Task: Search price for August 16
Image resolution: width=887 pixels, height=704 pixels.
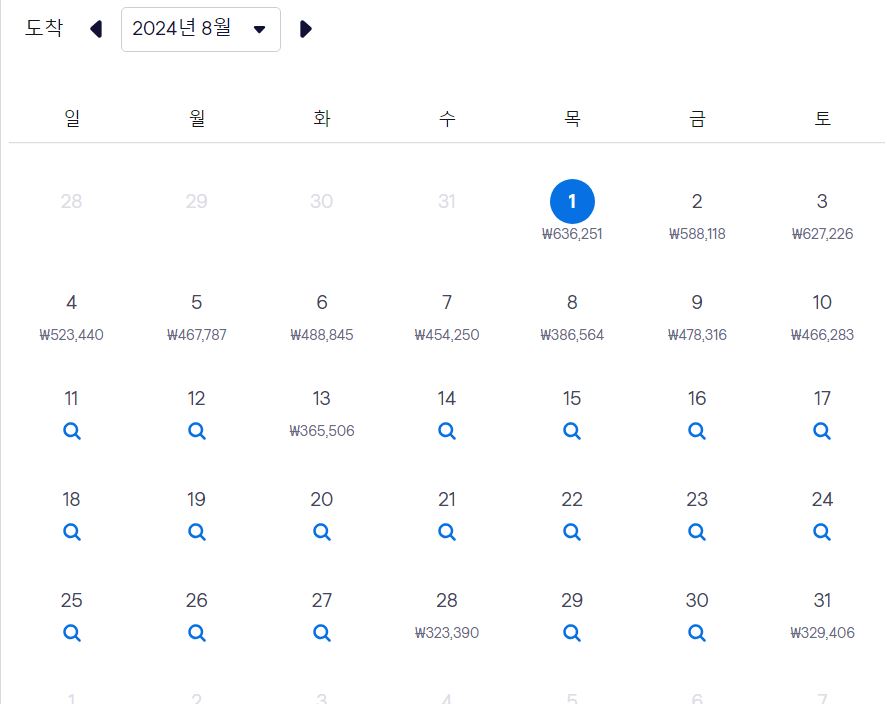Action: tap(697, 431)
